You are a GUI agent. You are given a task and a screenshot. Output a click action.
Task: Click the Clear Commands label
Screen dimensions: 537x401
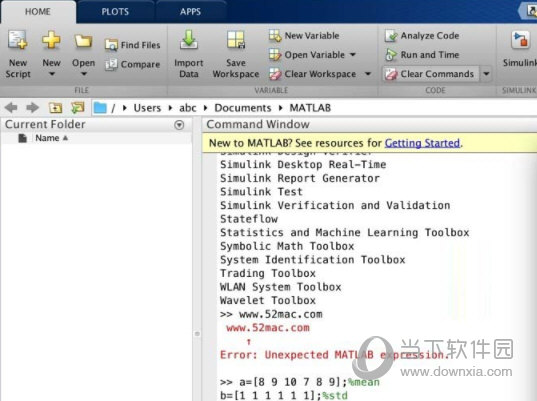click(x=437, y=74)
